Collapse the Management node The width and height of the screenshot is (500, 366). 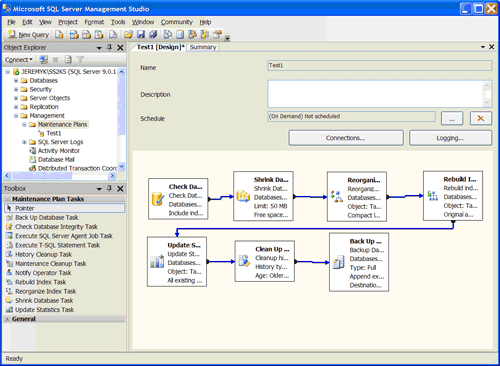(16, 116)
